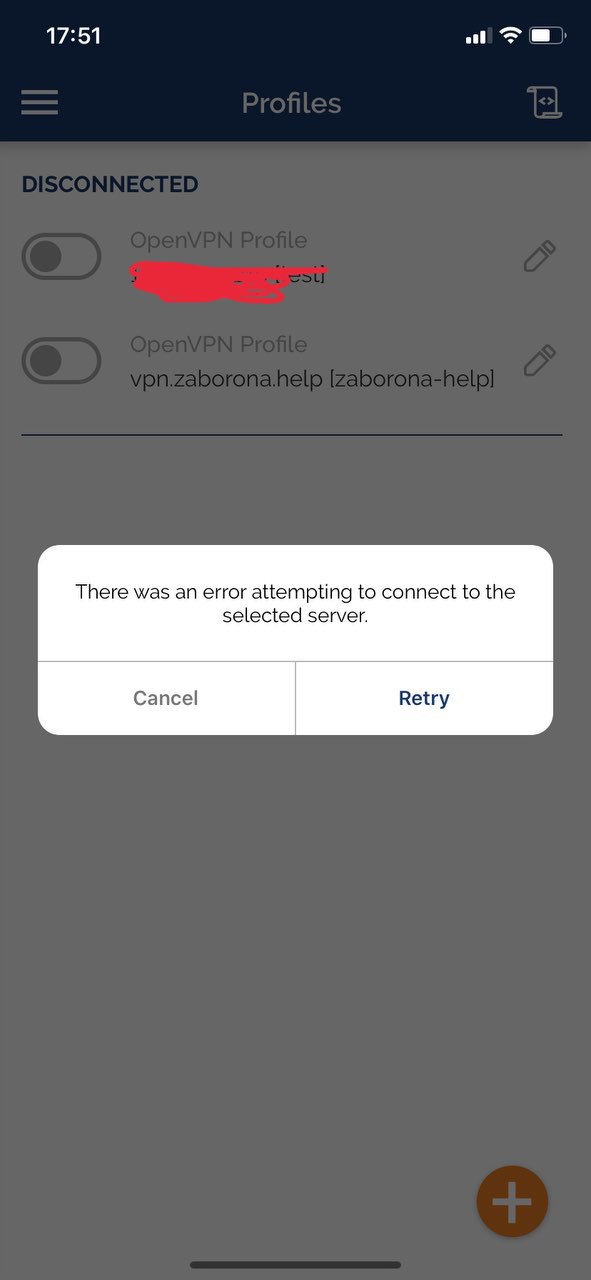The image size is (591, 1280).
Task: Tap the battery indicator icon
Action: coord(548,36)
